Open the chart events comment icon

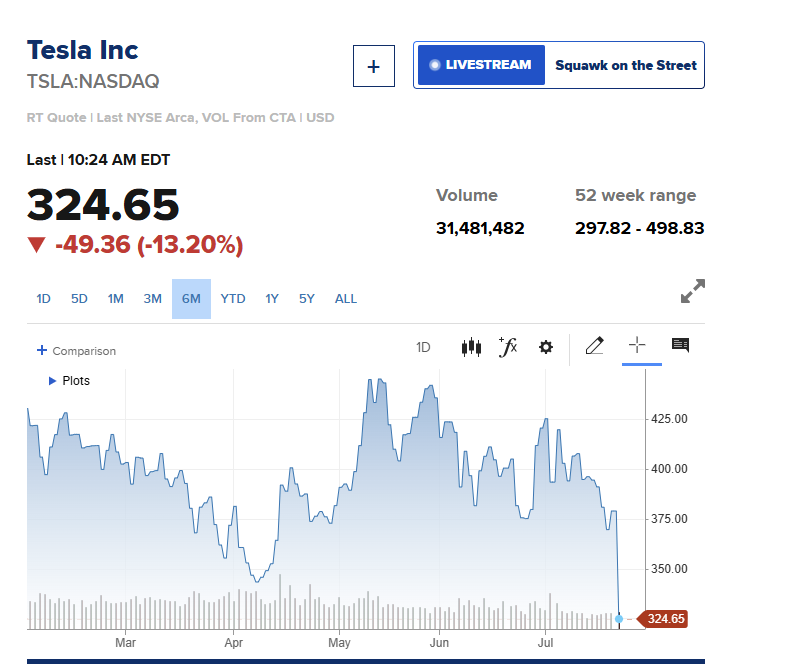tap(680, 345)
